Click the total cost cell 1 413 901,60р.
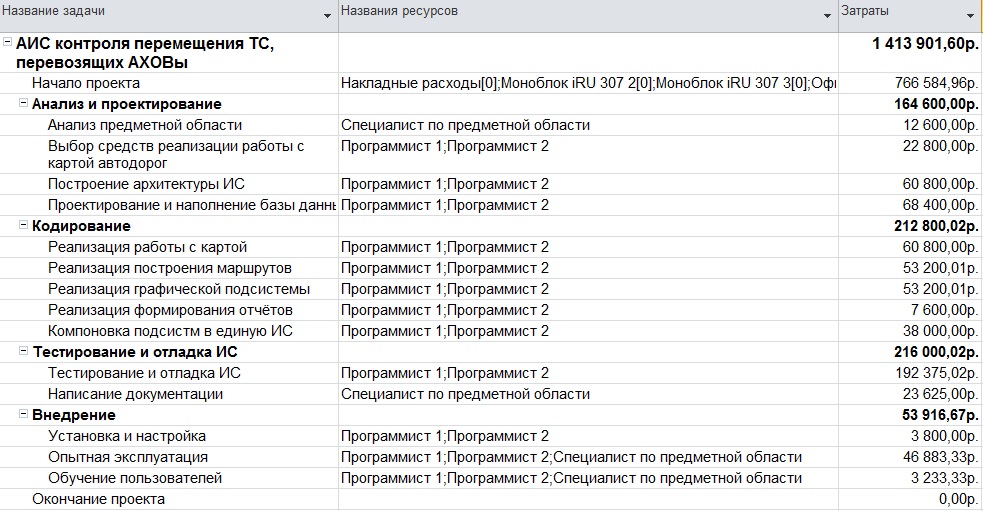 point(924,44)
